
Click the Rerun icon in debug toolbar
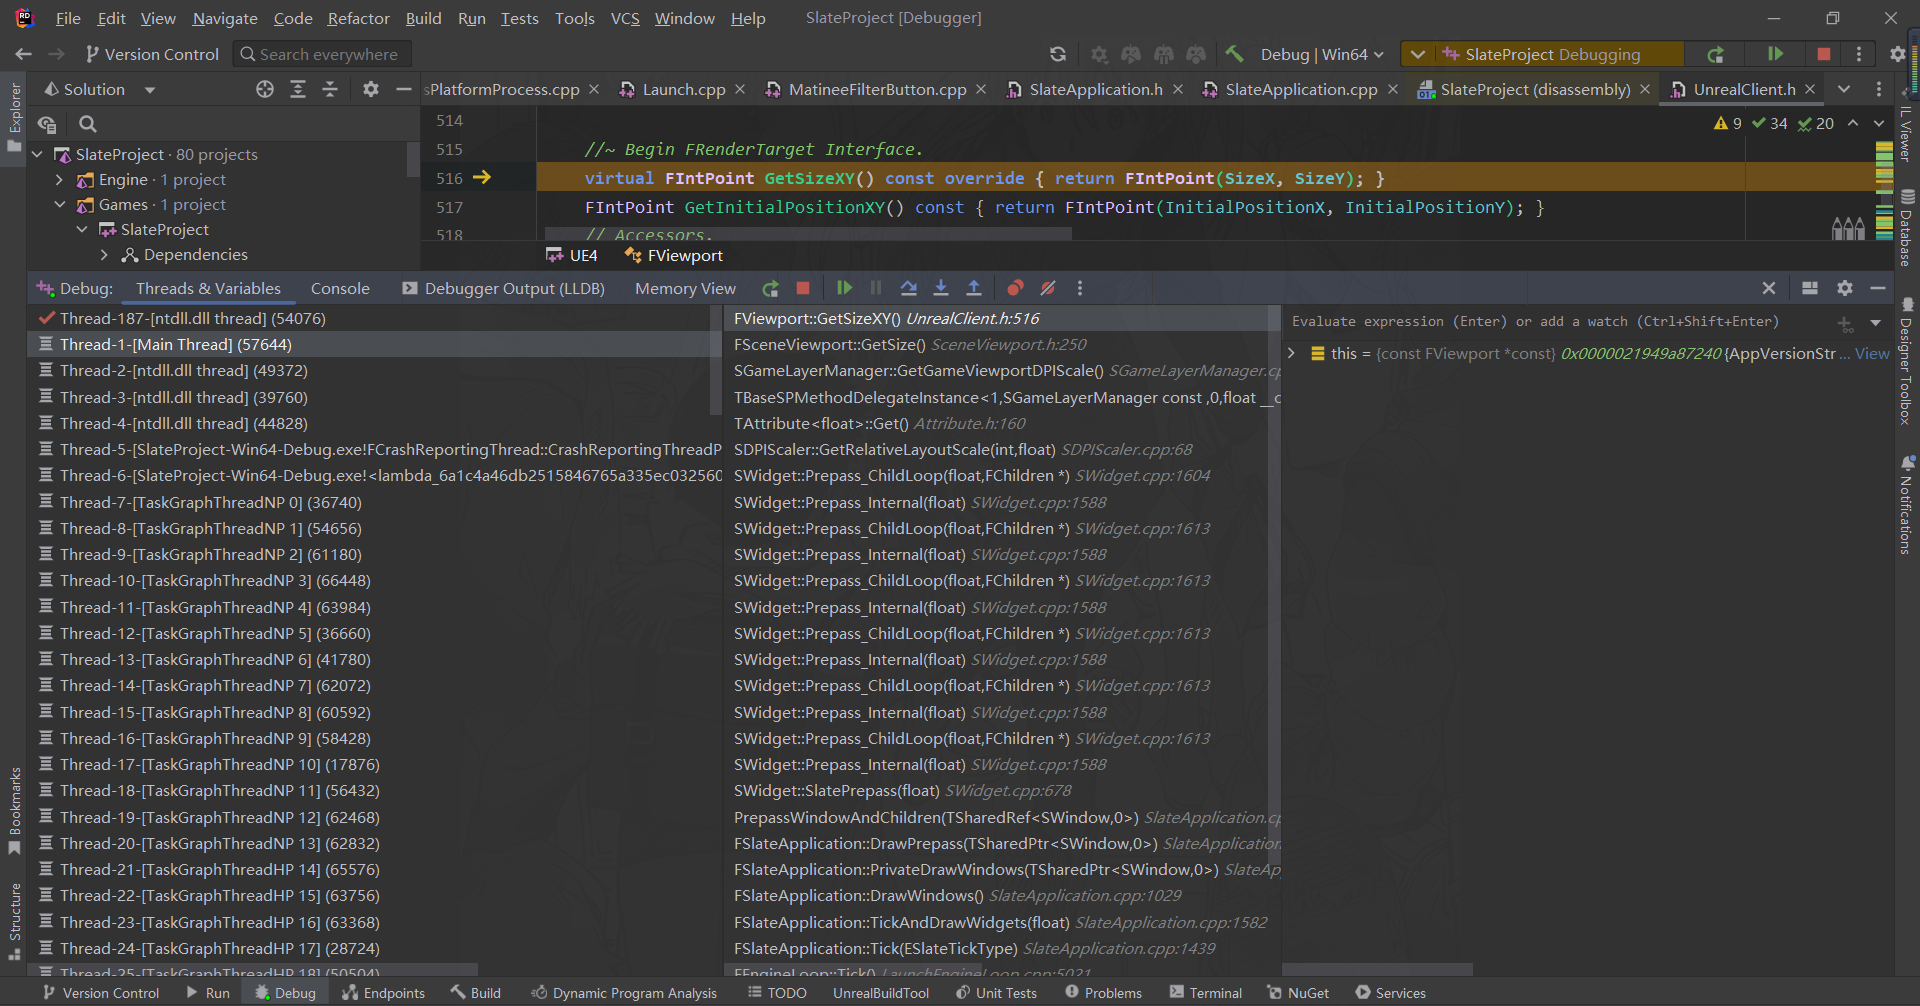tap(770, 288)
